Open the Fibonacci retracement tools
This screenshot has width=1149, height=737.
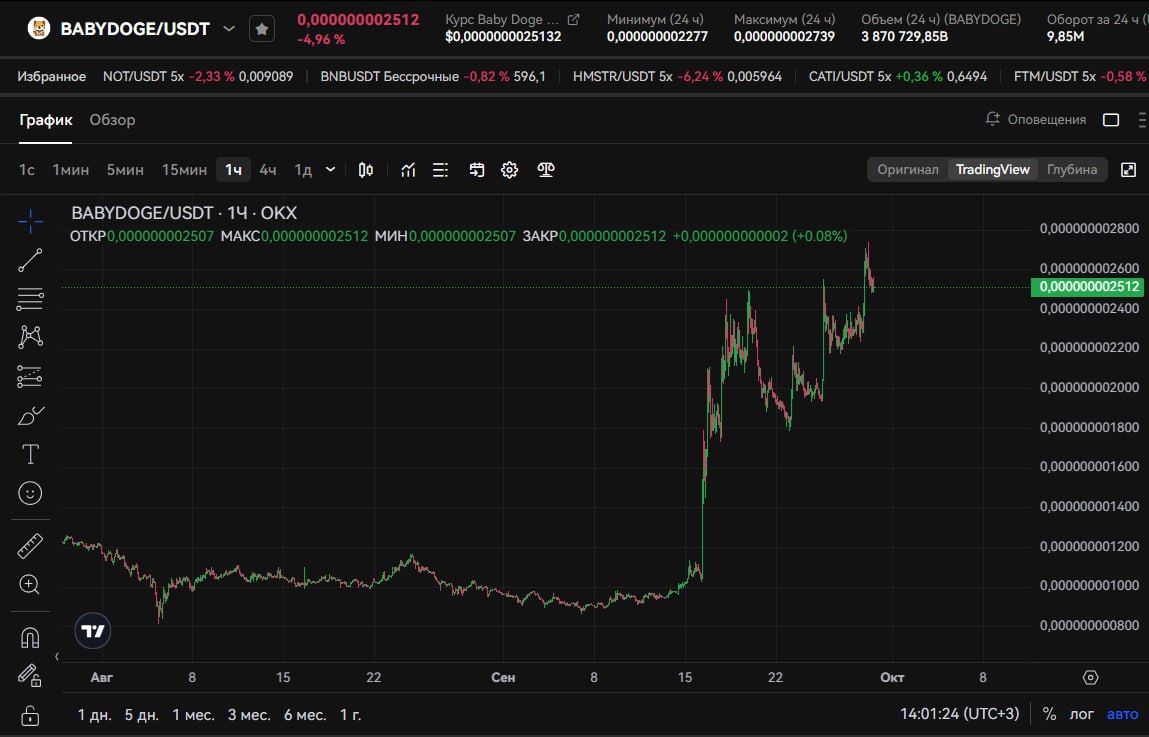30,299
